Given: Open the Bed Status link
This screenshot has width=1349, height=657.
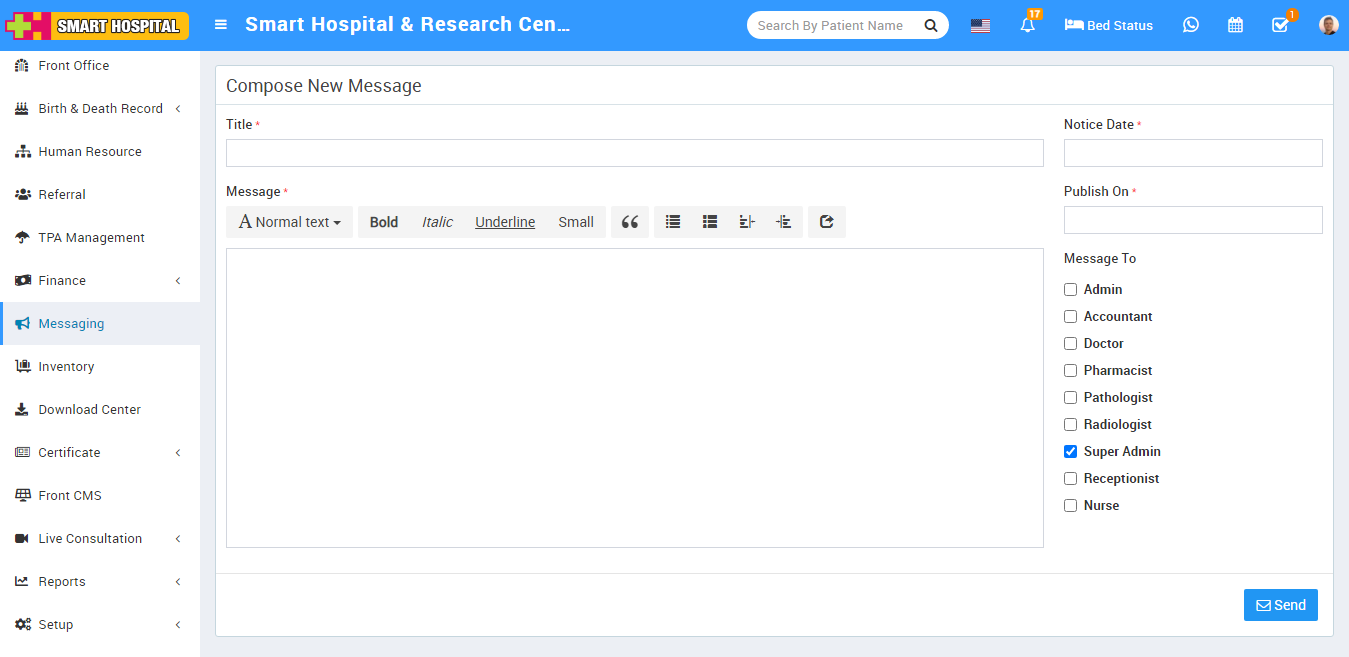Looking at the screenshot, I should click(1108, 25).
